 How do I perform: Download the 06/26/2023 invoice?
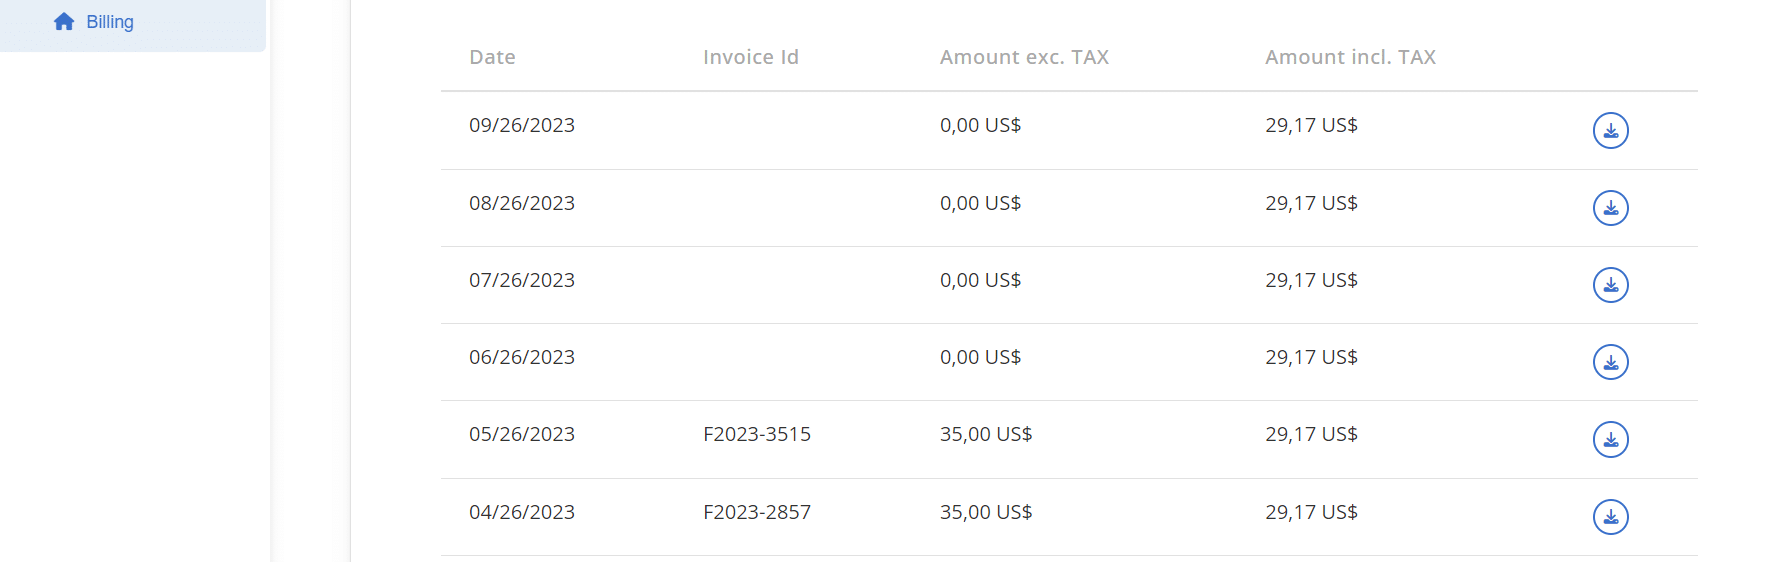(x=1610, y=362)
